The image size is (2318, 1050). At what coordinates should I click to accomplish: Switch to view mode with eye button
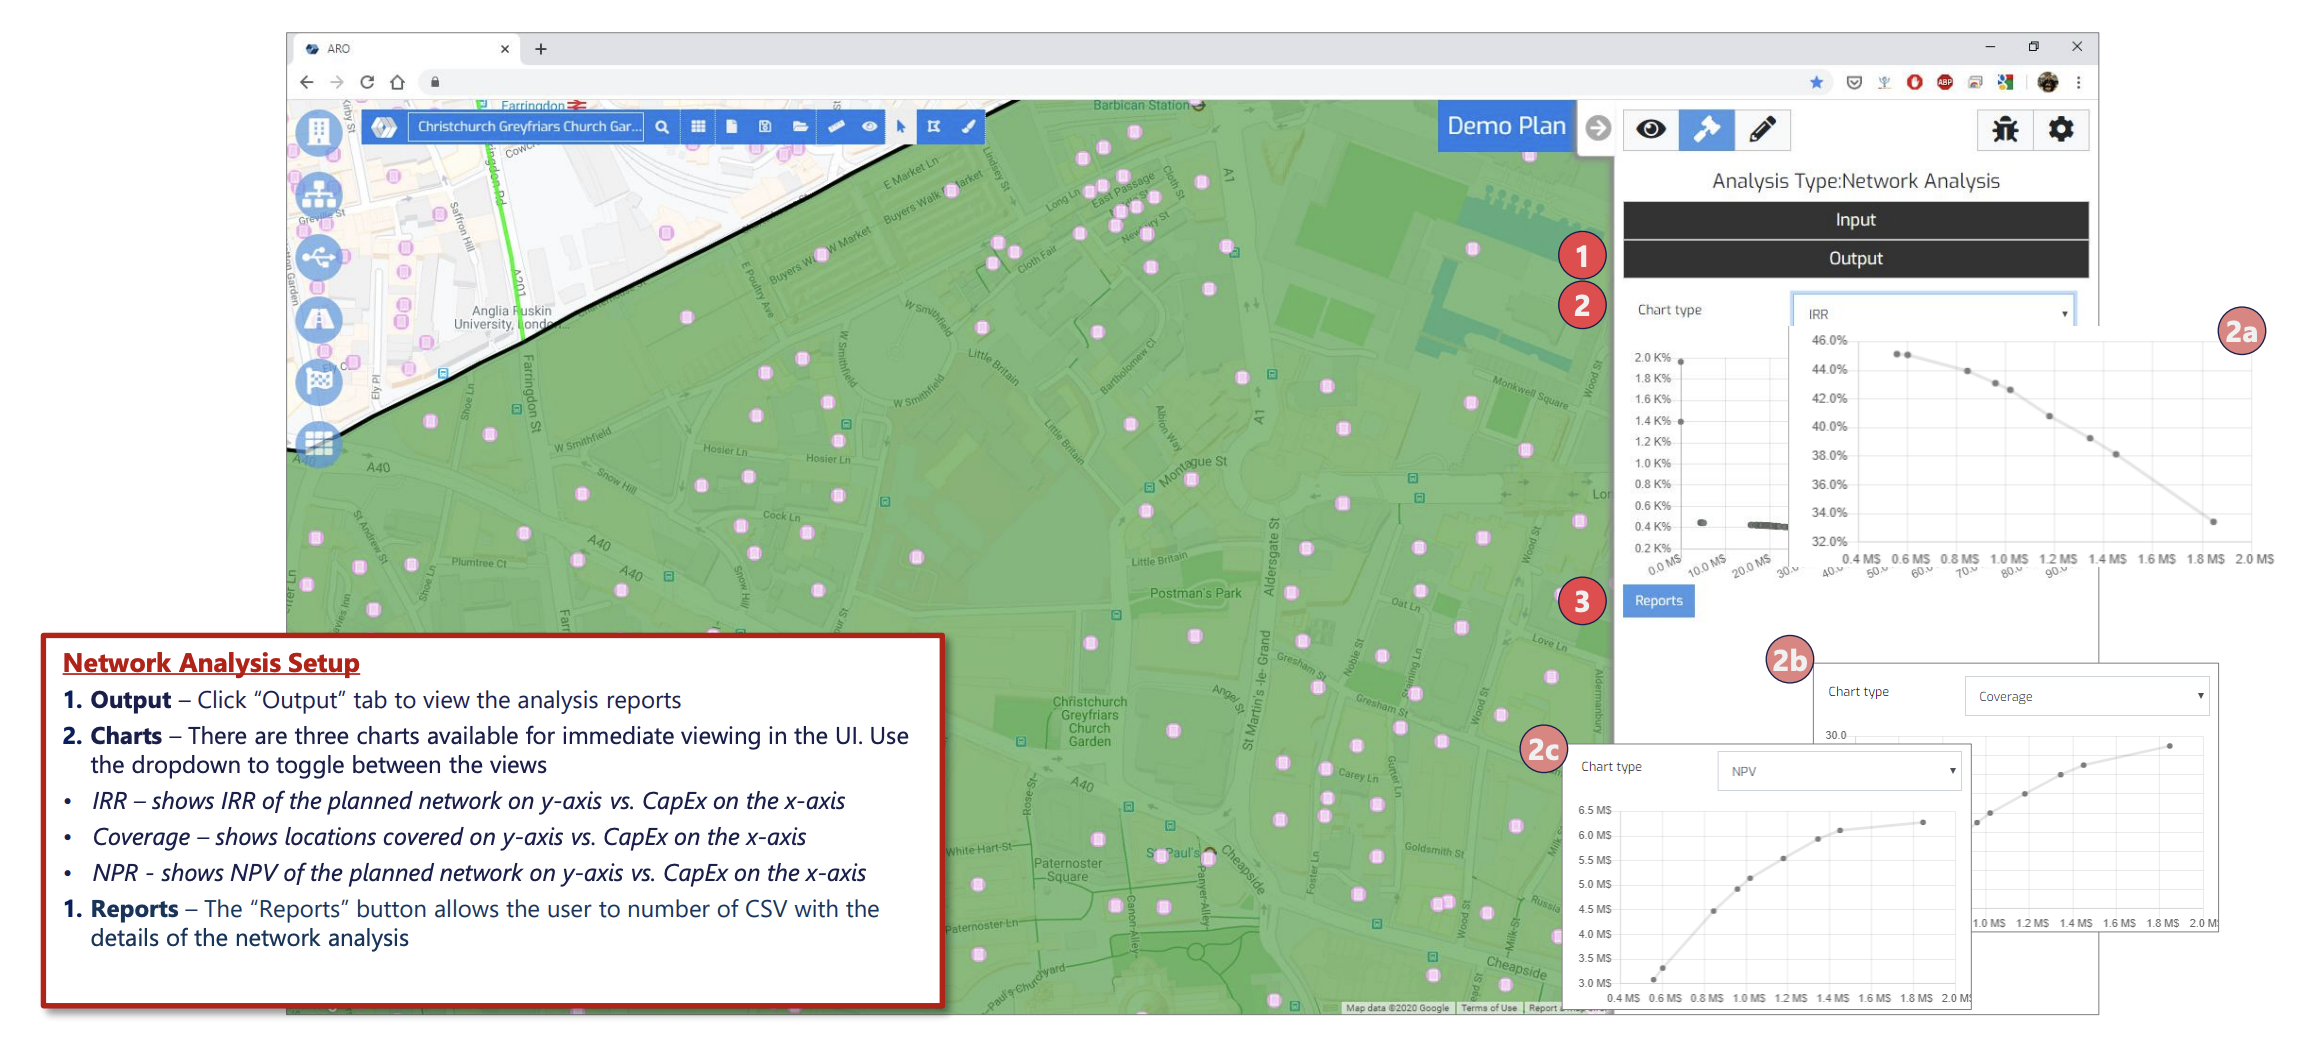click(x=1651, y=129)
